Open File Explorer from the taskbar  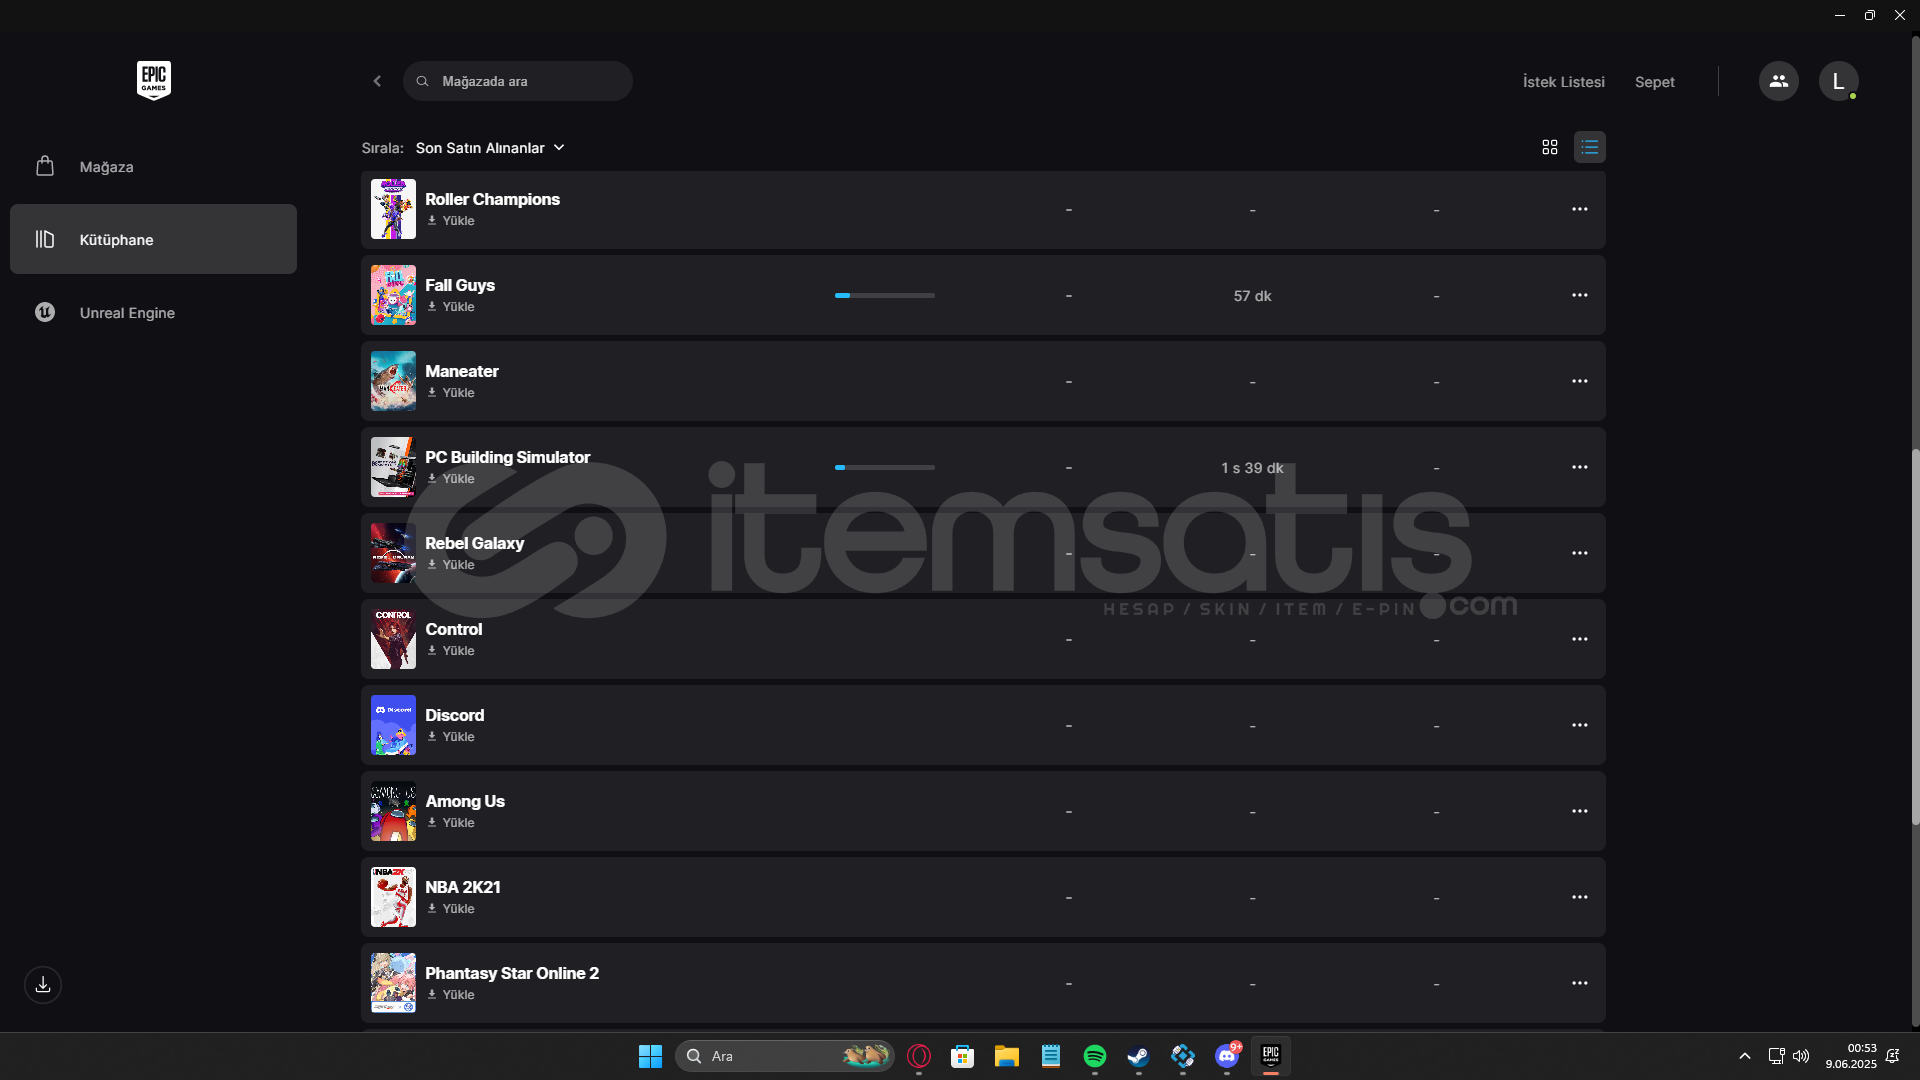pyautogui.click(x=1006, y=1056)
